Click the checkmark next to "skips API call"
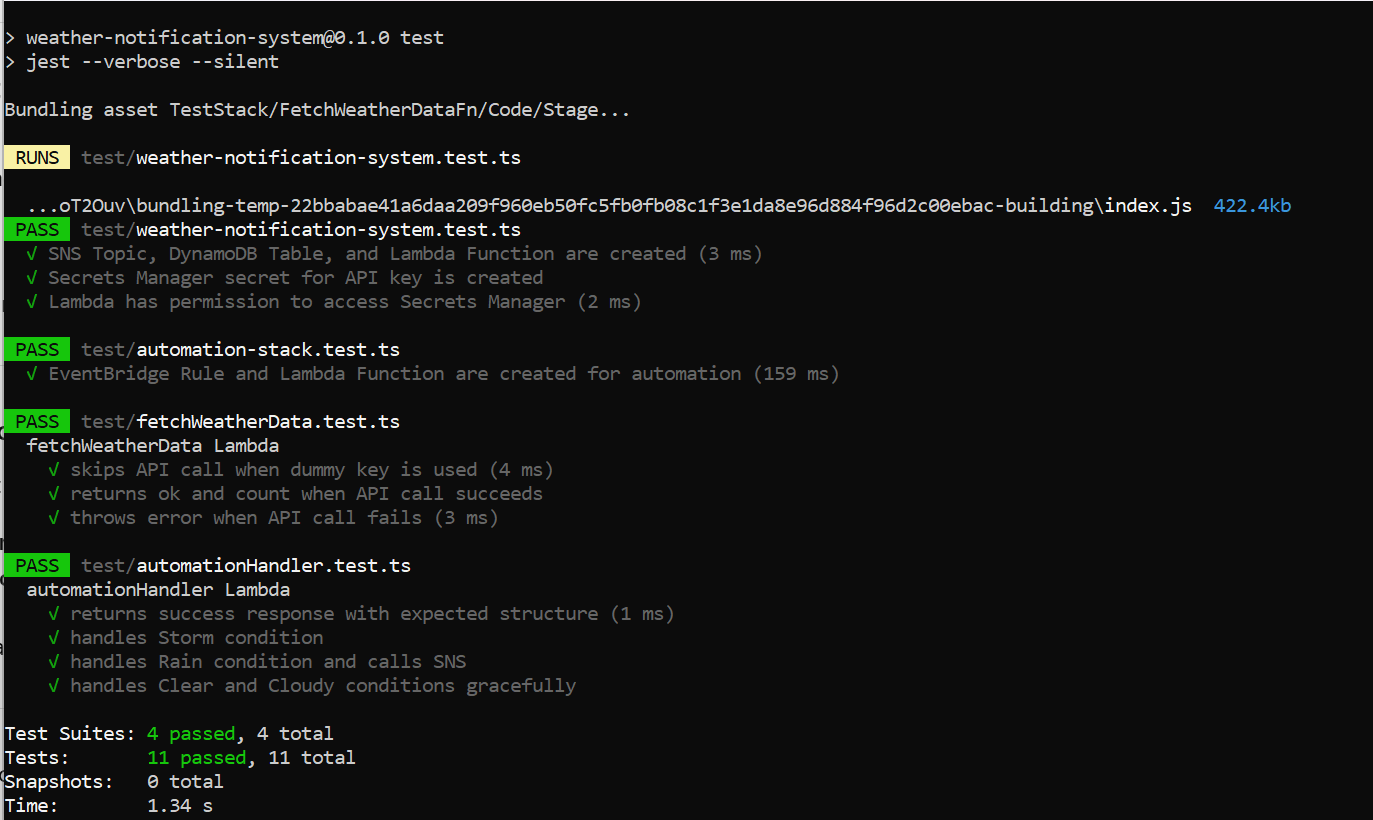Image resolution: width=1373 pixels, height=820 pixels. pos(54,470)
